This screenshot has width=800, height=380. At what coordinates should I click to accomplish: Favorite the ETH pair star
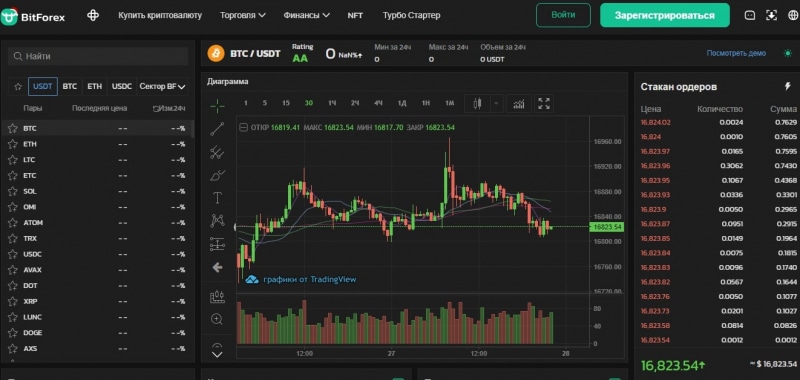coord(13,144)
